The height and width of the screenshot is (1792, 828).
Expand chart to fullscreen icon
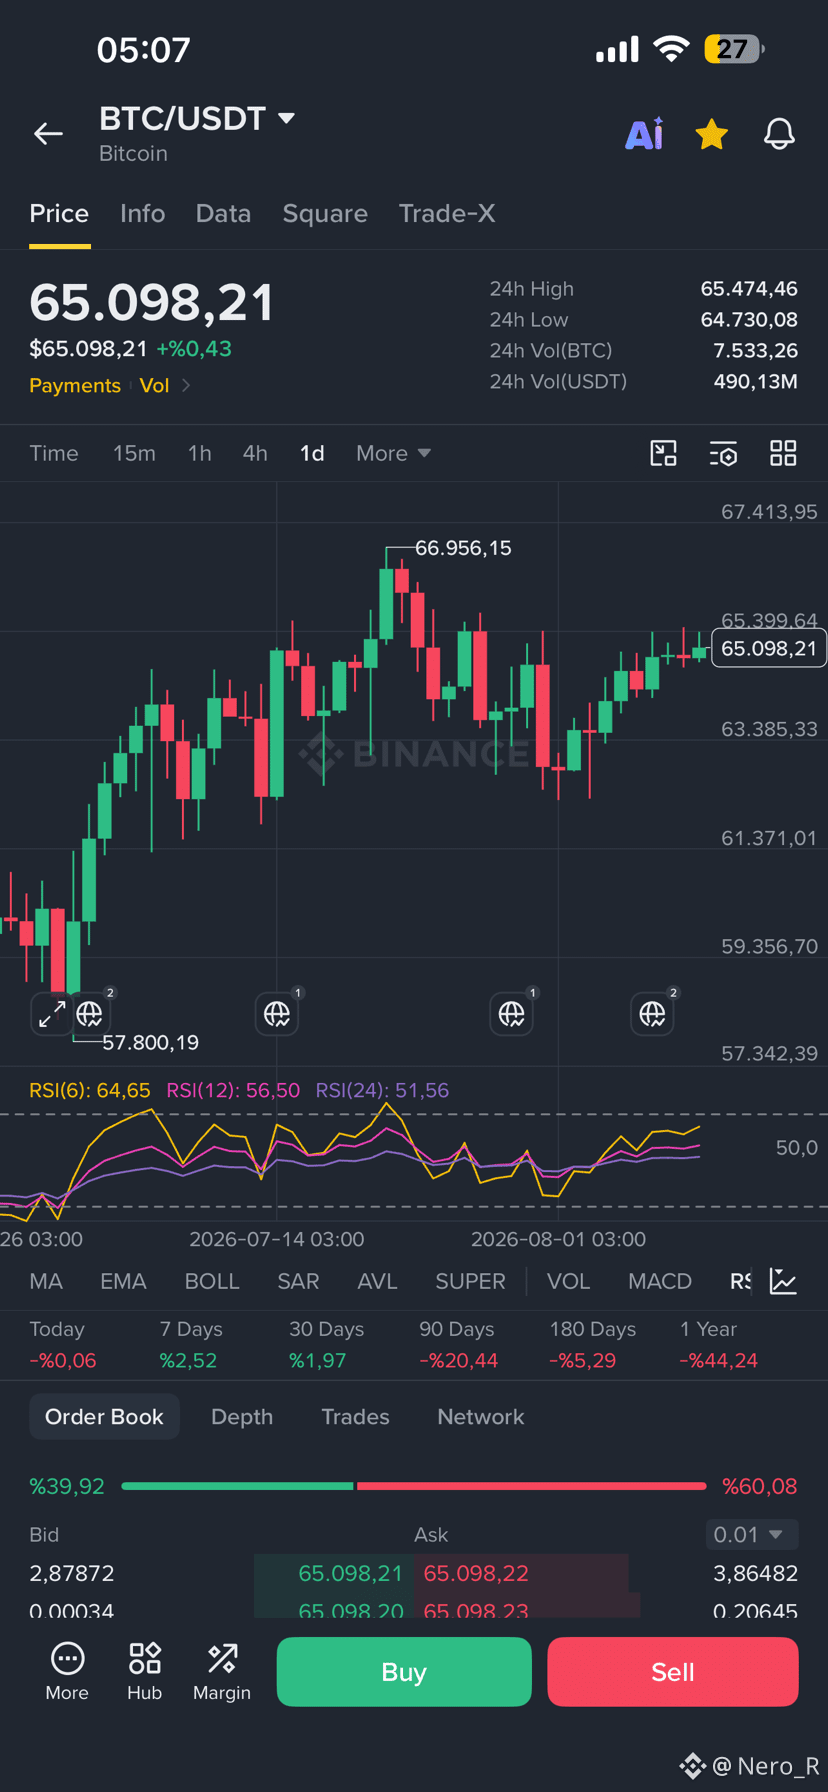tap(51, 1014)
